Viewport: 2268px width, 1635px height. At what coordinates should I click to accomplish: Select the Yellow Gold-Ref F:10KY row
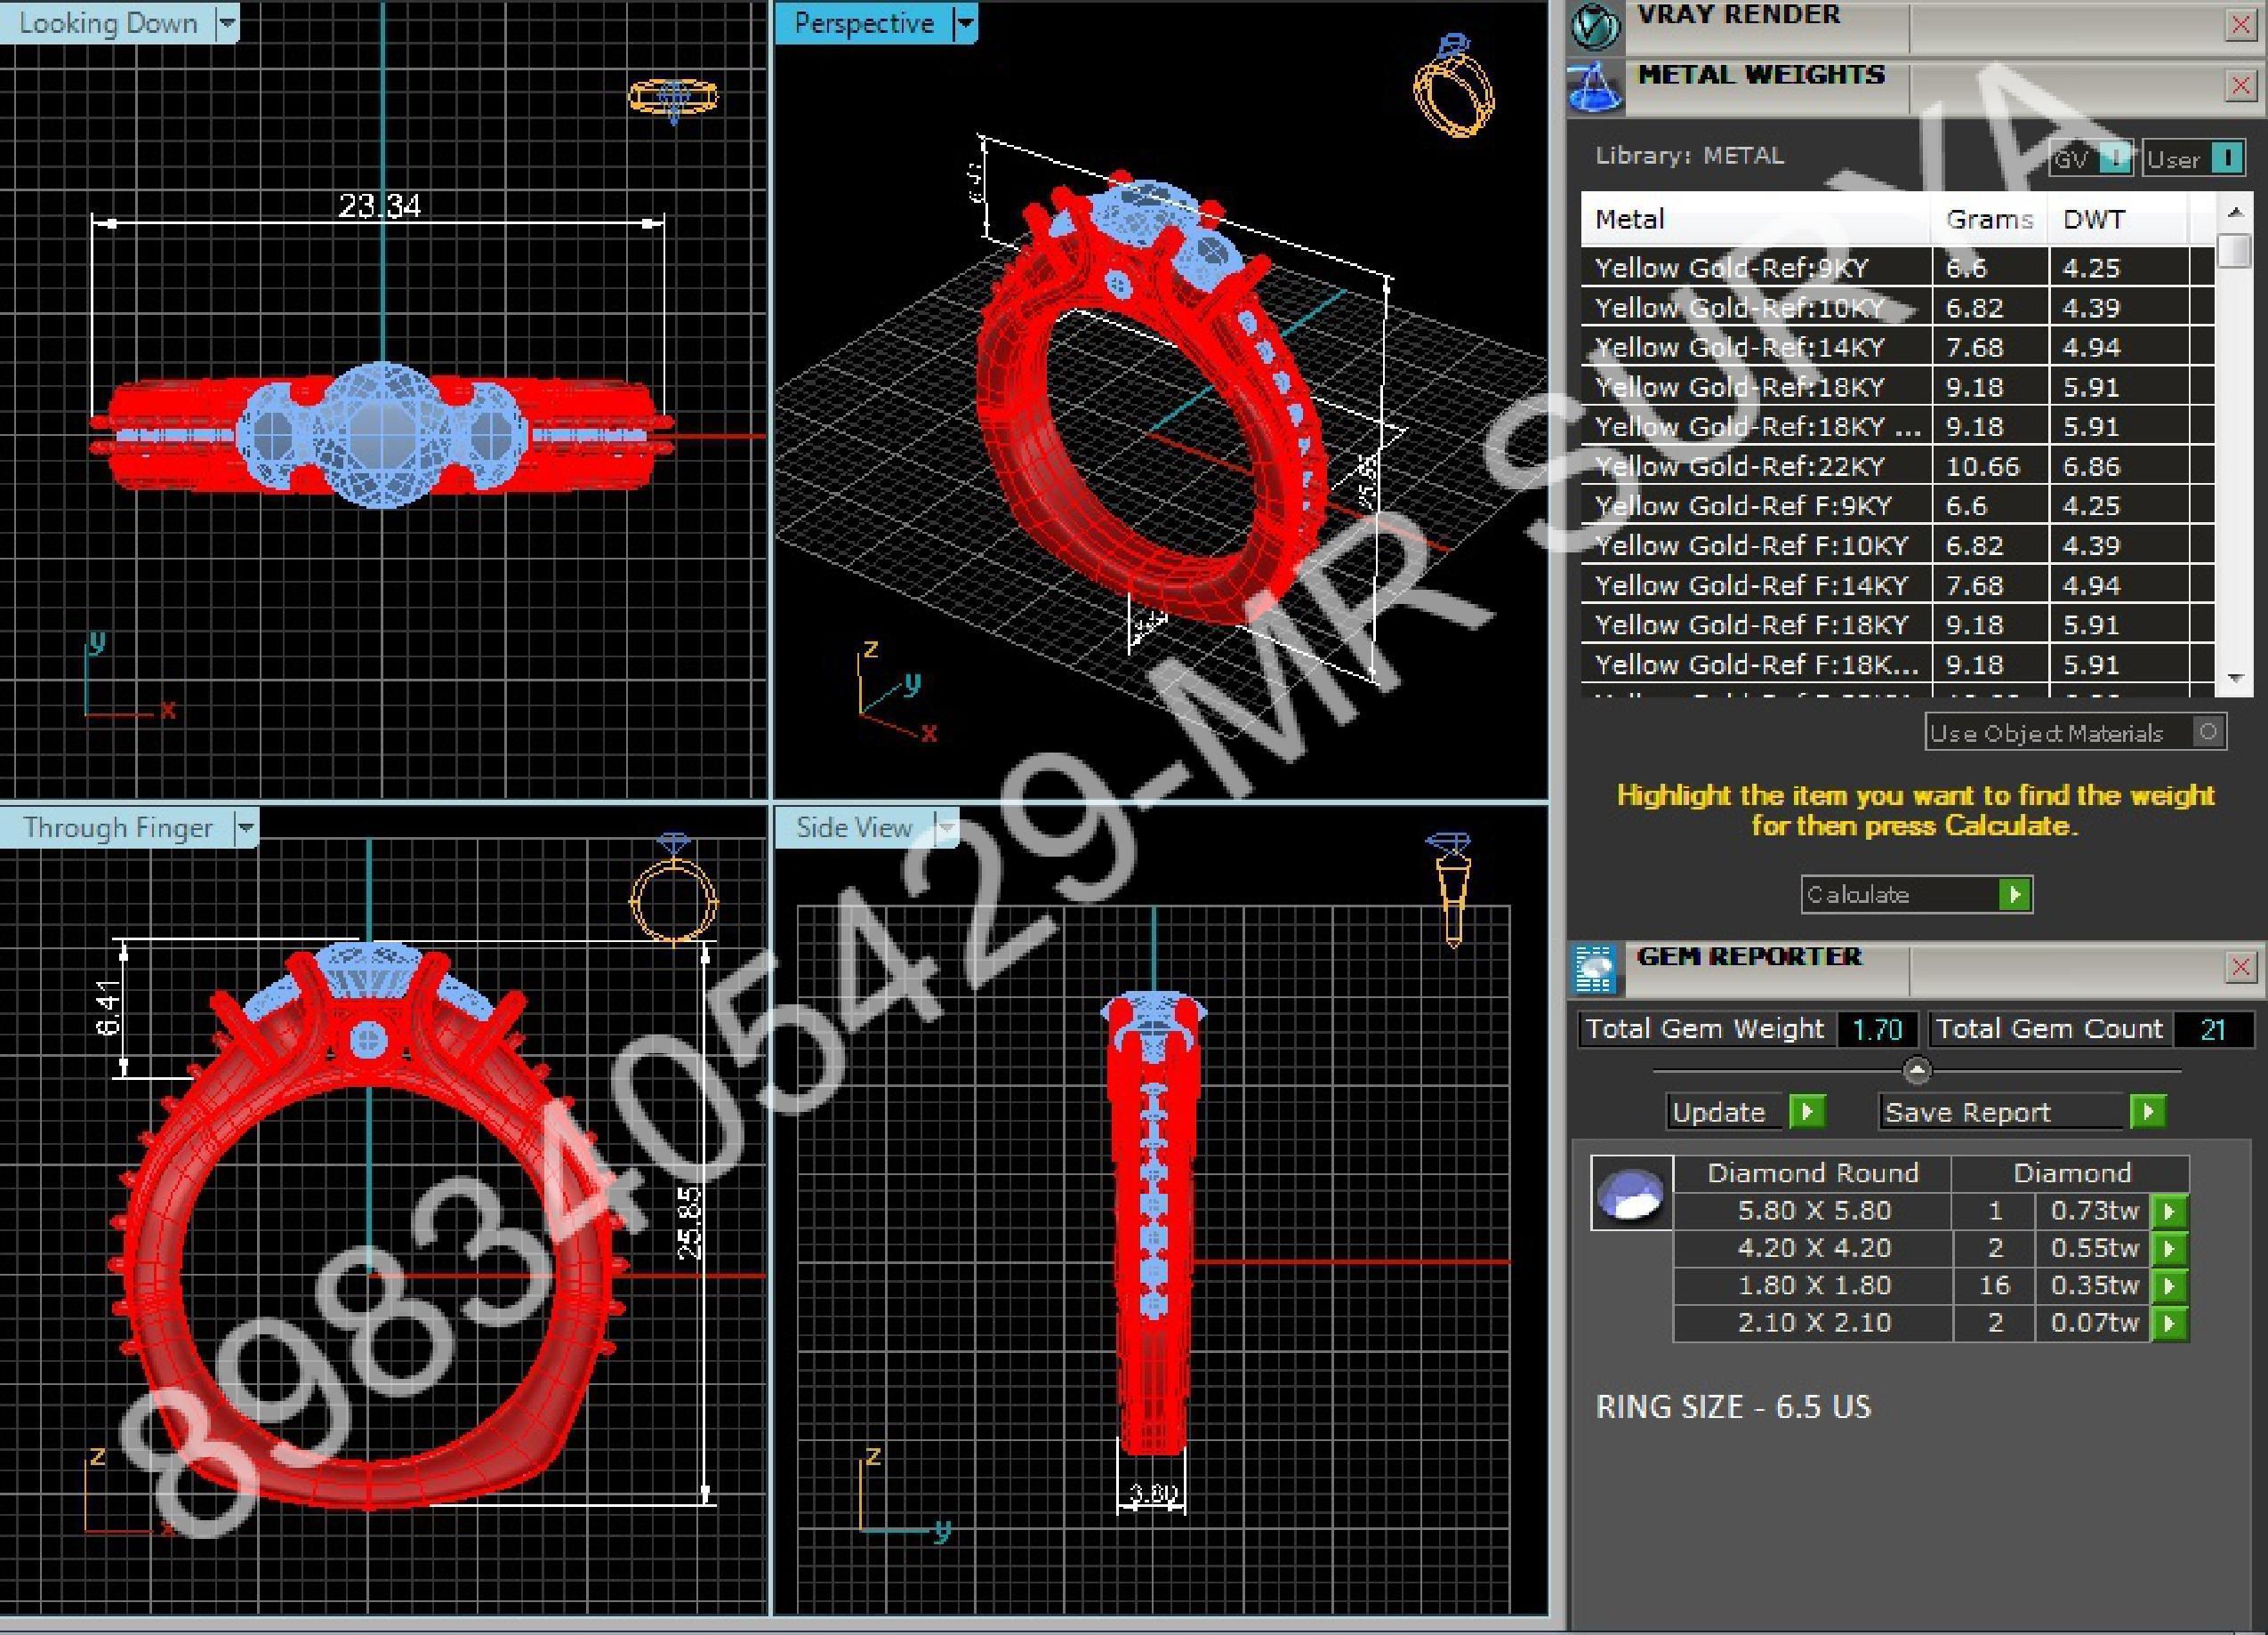(1897, 545)
